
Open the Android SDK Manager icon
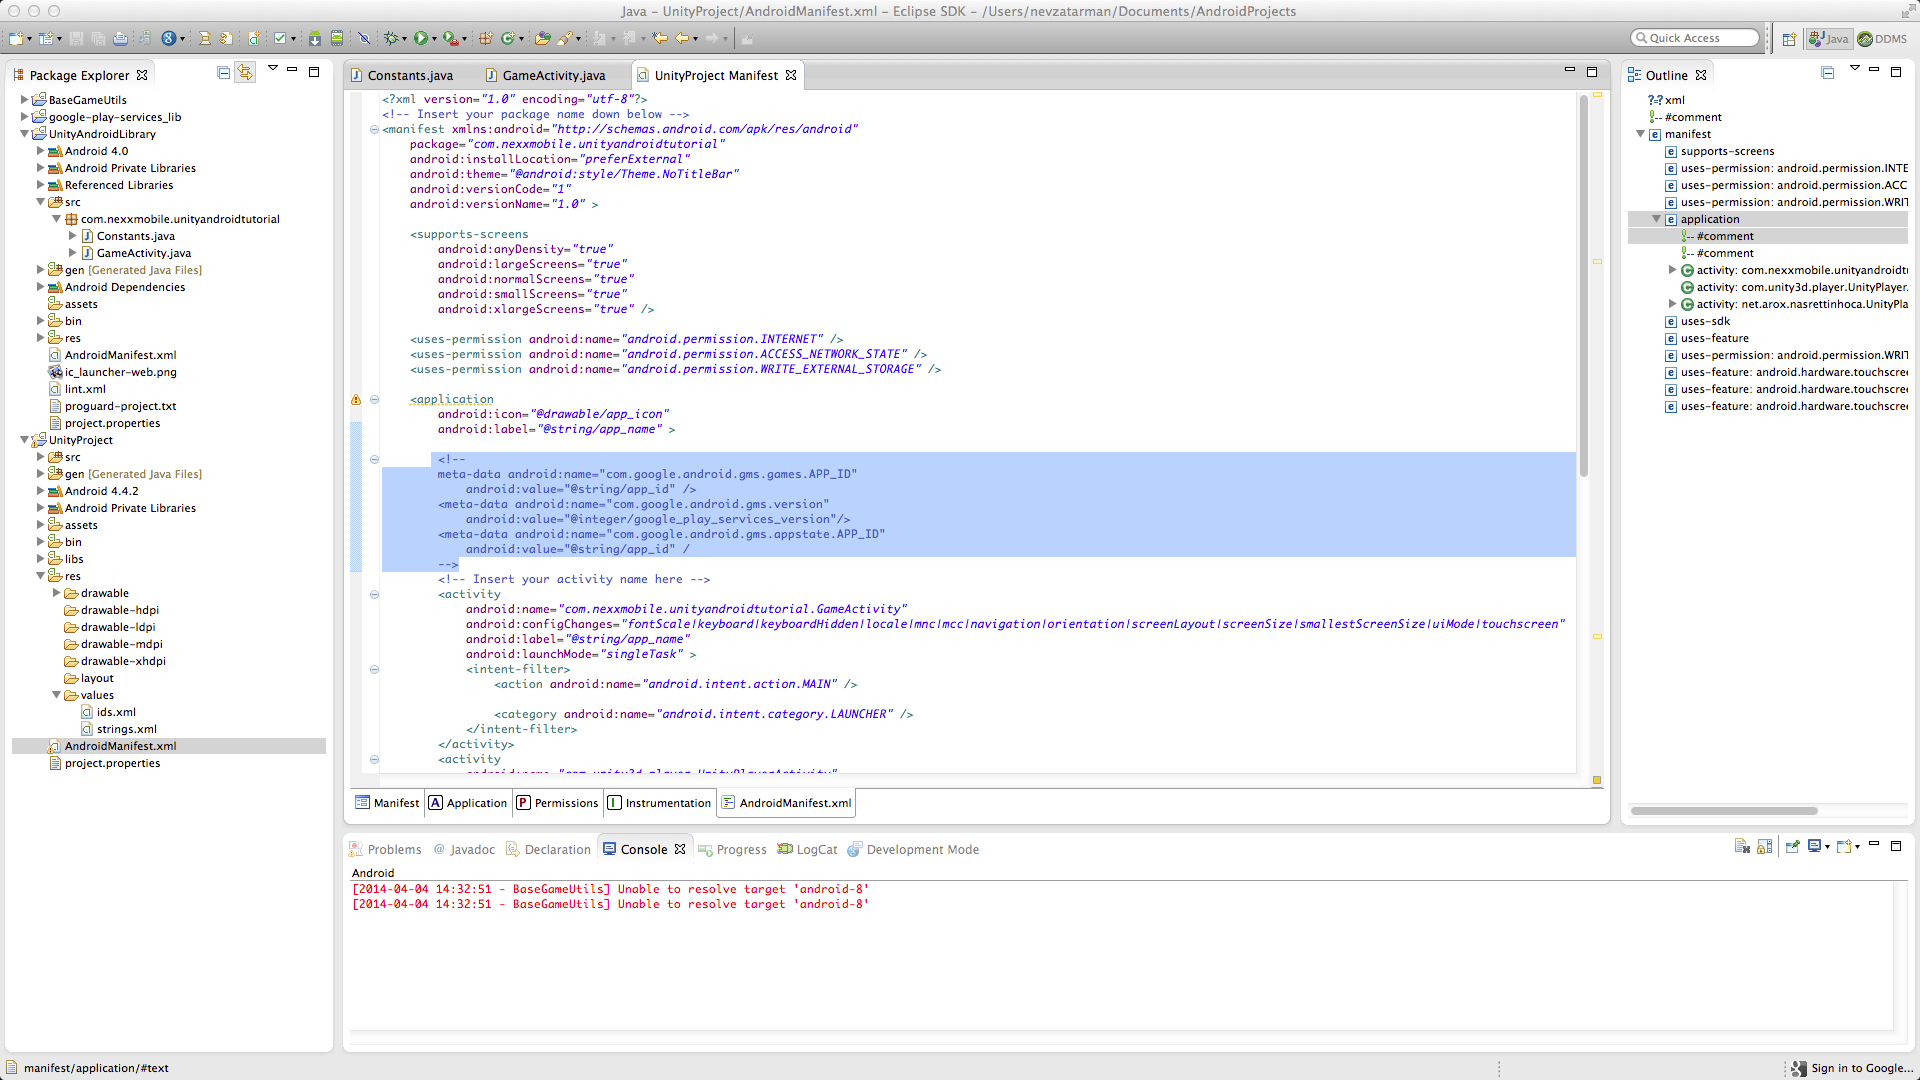(x=314, y=38)
